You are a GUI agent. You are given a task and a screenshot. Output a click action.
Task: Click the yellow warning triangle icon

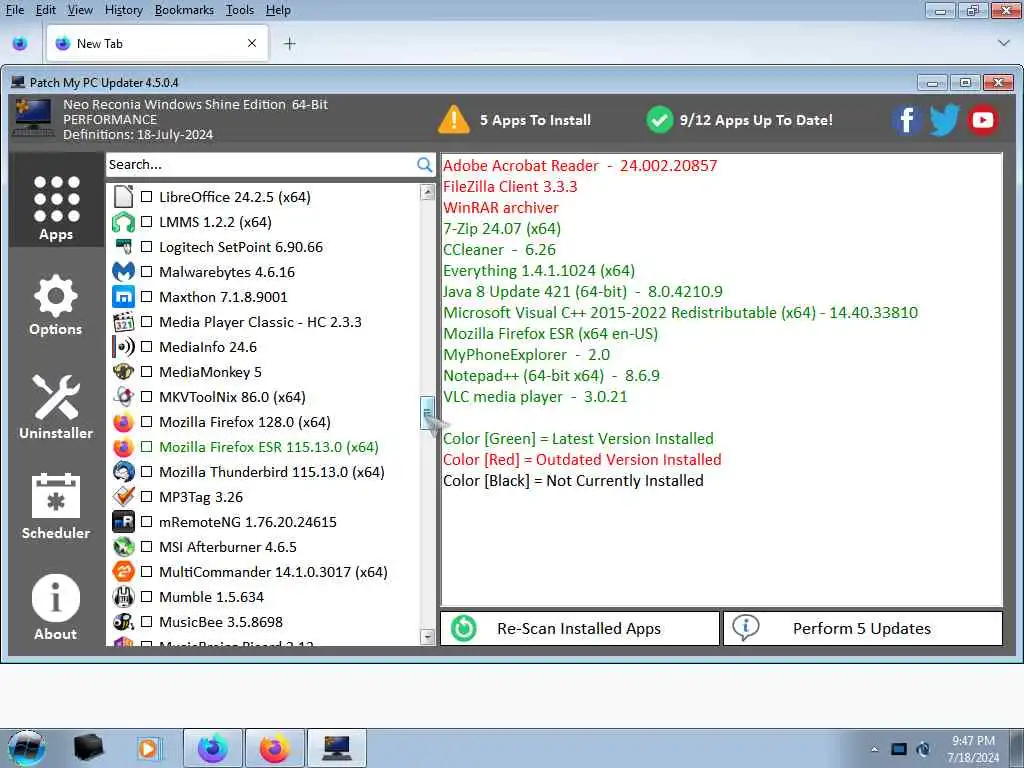click(454, 120)
